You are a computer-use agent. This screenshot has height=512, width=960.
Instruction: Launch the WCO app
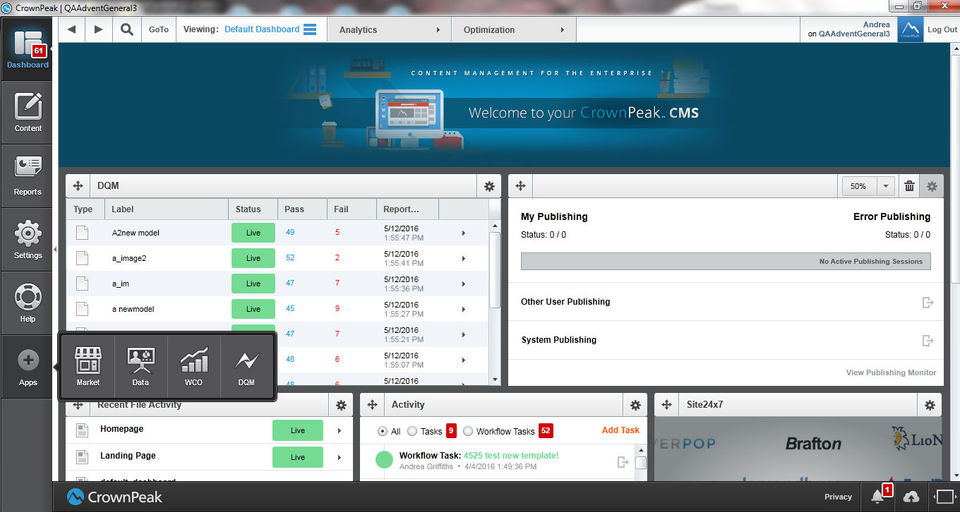tap(193, 366)
